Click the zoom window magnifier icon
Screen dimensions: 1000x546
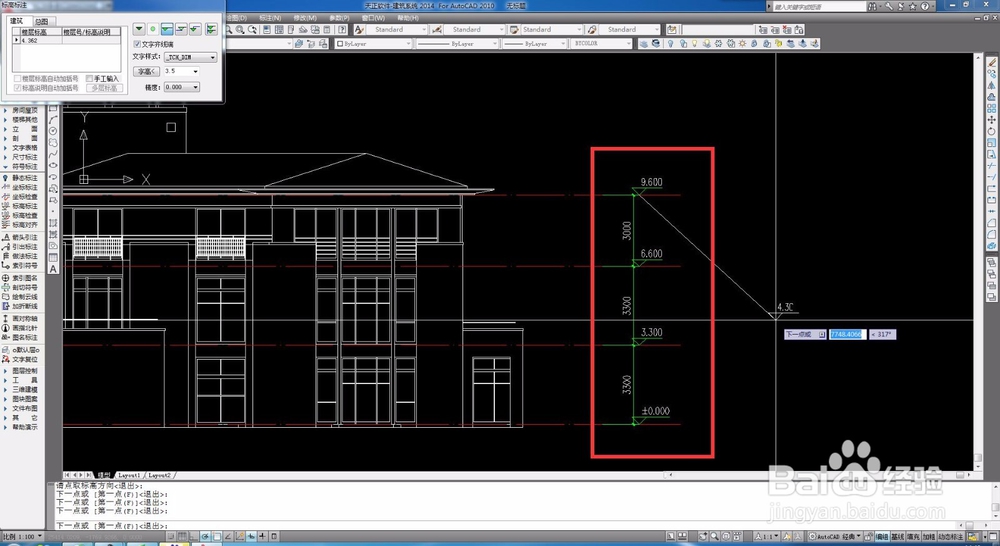240,29
